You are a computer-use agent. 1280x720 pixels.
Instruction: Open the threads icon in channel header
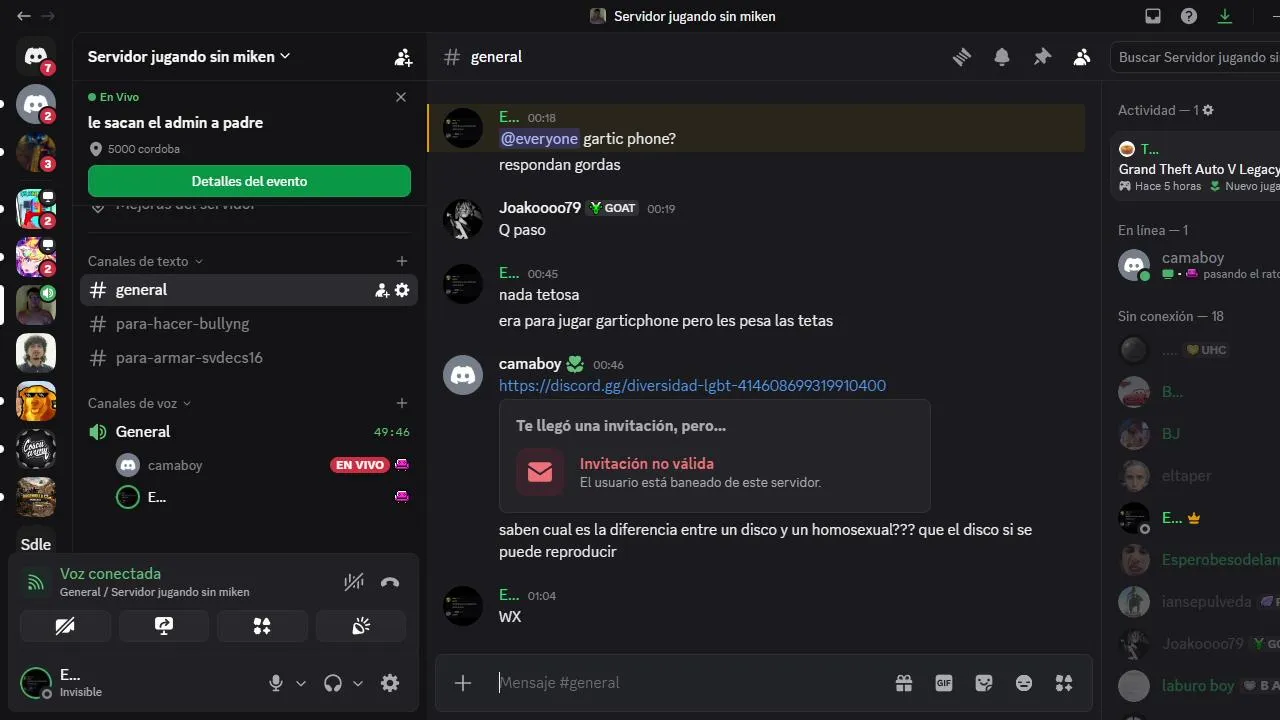pos(962,57)
